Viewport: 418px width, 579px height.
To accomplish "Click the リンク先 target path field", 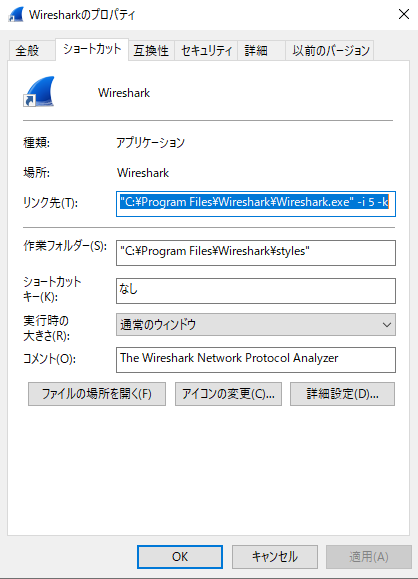I will pyautogui.click(x=256, y=203).
